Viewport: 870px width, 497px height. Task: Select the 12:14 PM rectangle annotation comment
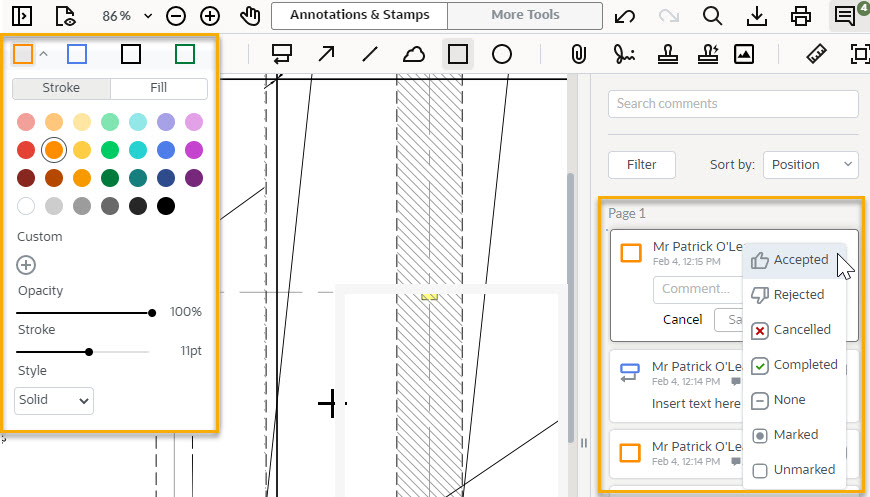click(x=677, y=453)
